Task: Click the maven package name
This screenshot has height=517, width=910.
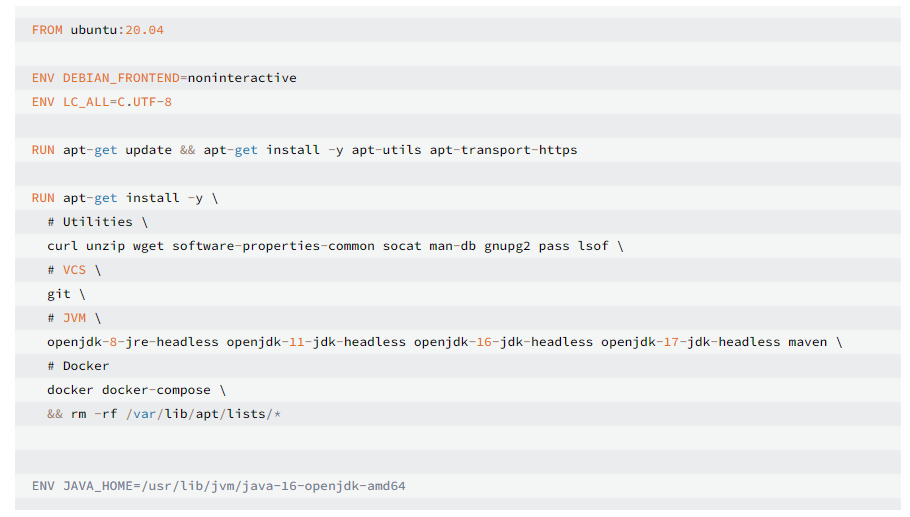Action: tap(807, 342)
